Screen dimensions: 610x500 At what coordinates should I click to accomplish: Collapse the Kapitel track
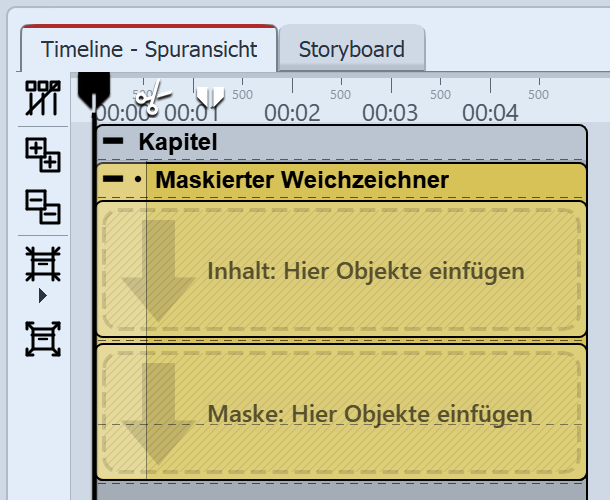[114, 141]
